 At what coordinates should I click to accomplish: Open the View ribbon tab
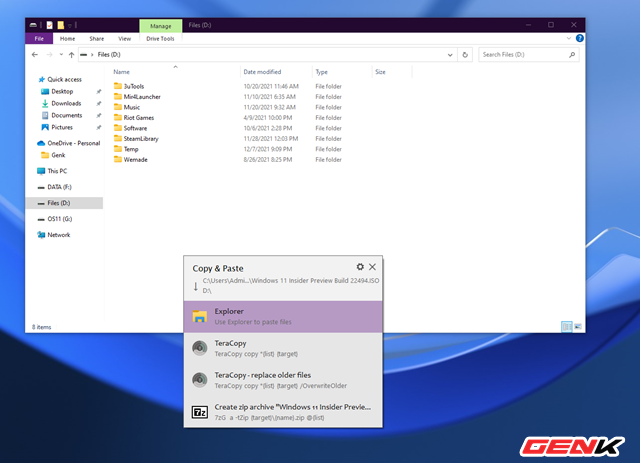(124, 38)
